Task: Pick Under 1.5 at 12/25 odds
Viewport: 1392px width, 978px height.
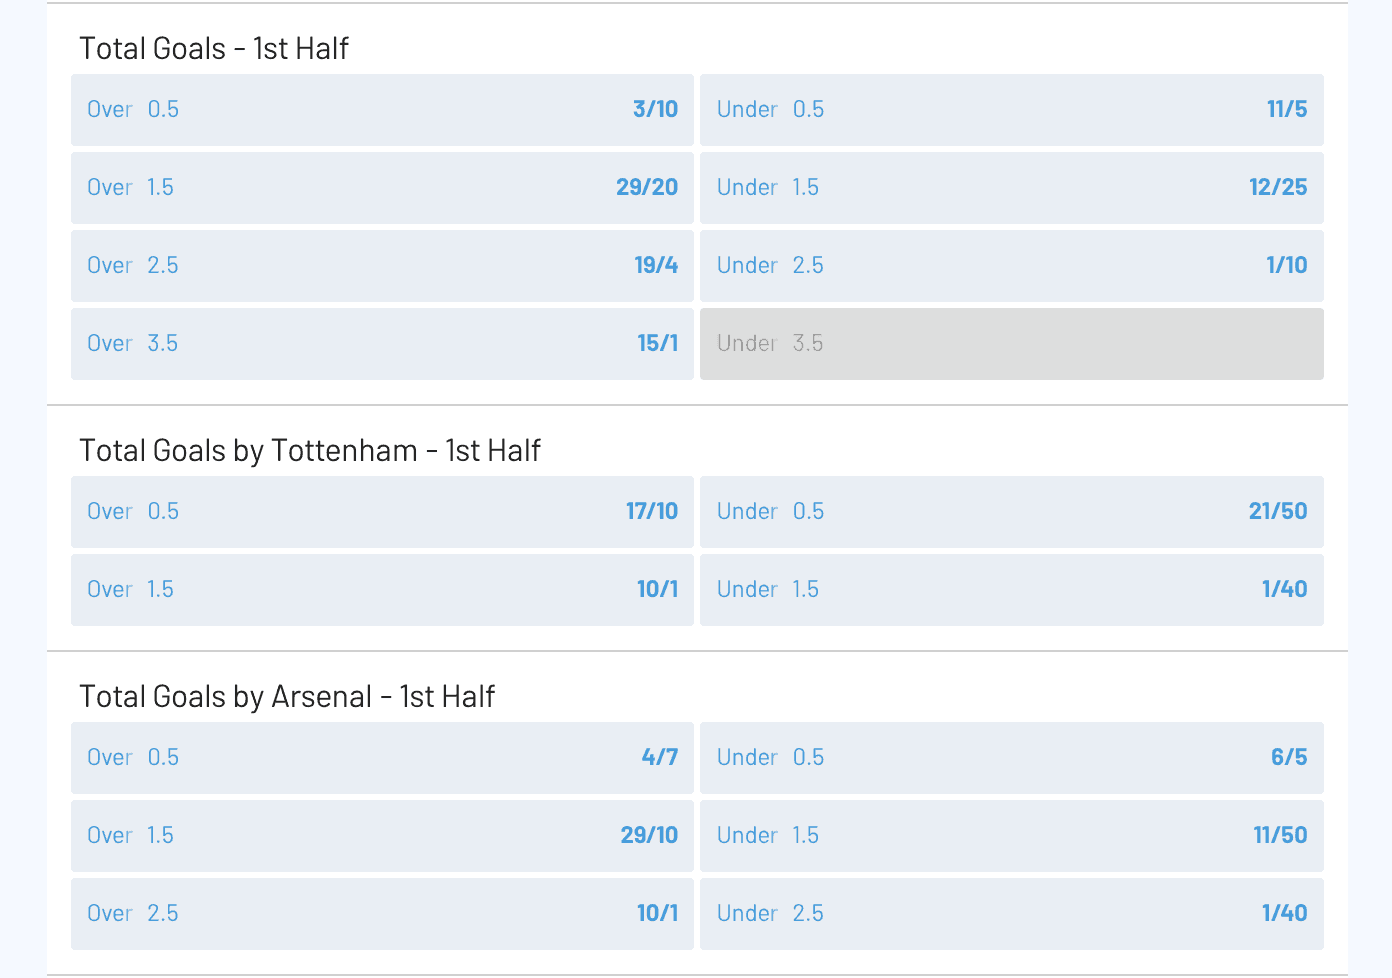Action: (x=1011, y=188)
